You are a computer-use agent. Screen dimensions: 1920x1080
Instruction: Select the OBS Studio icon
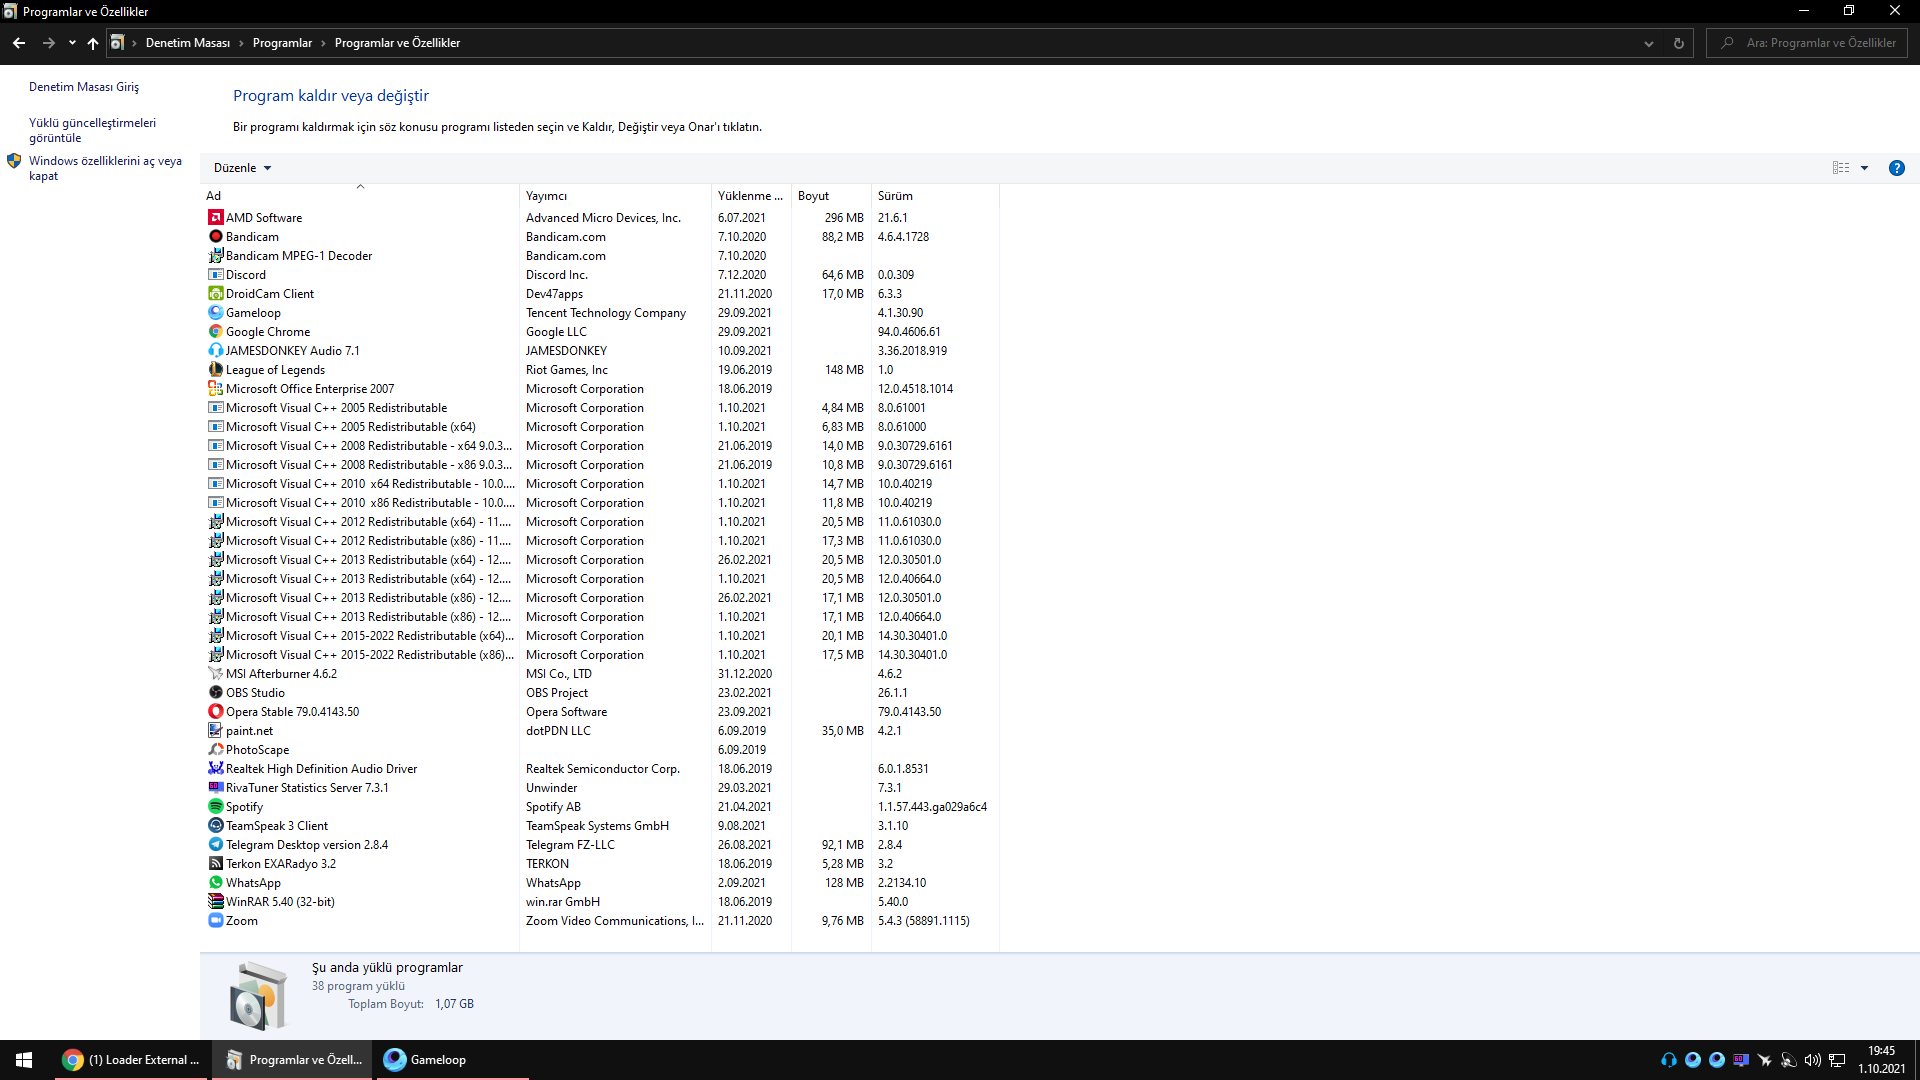click(215, 692)
